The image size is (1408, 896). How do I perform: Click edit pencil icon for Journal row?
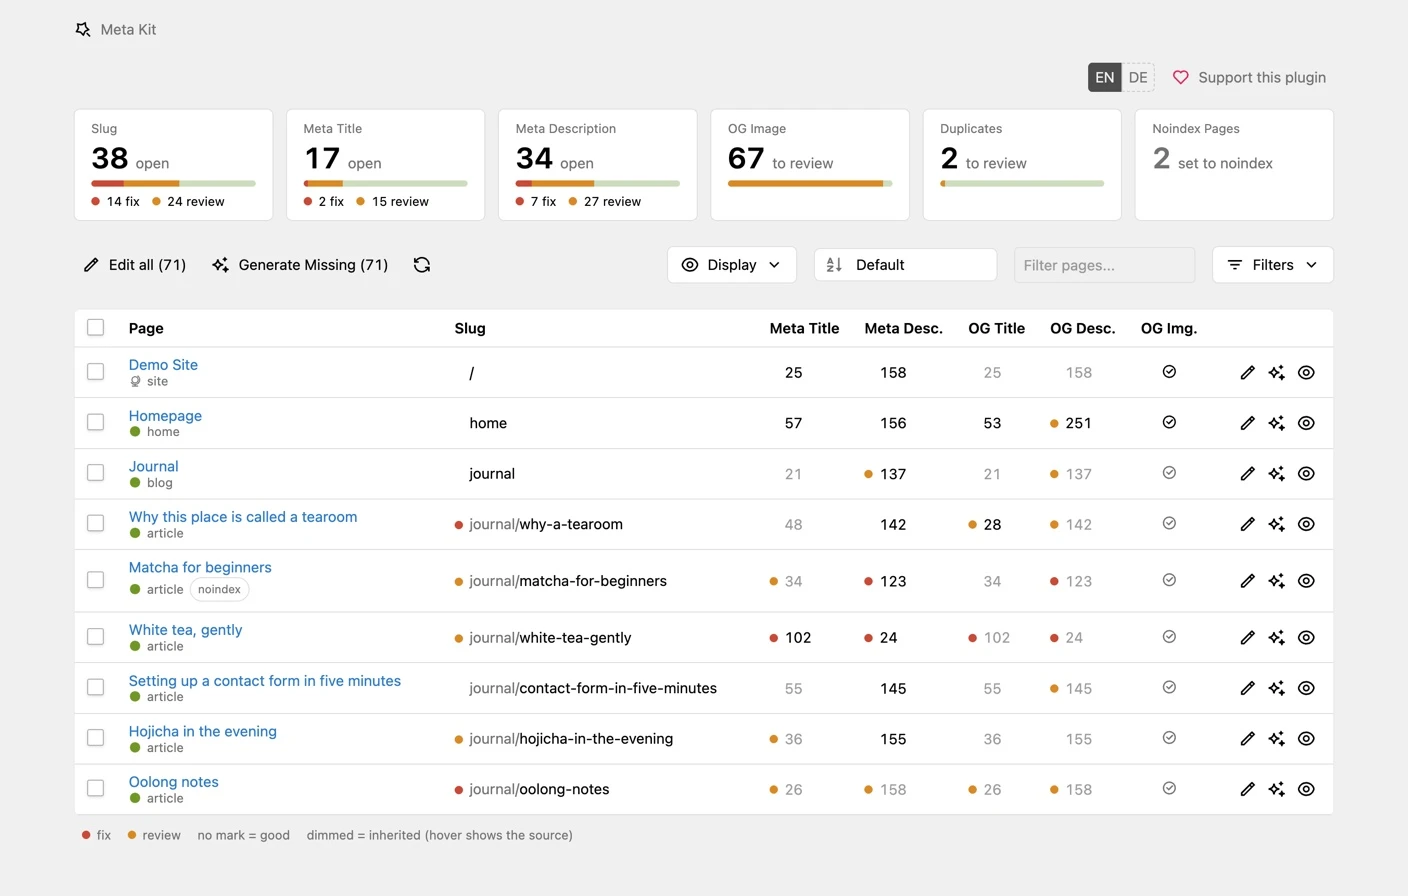(x=1247, y=474)
